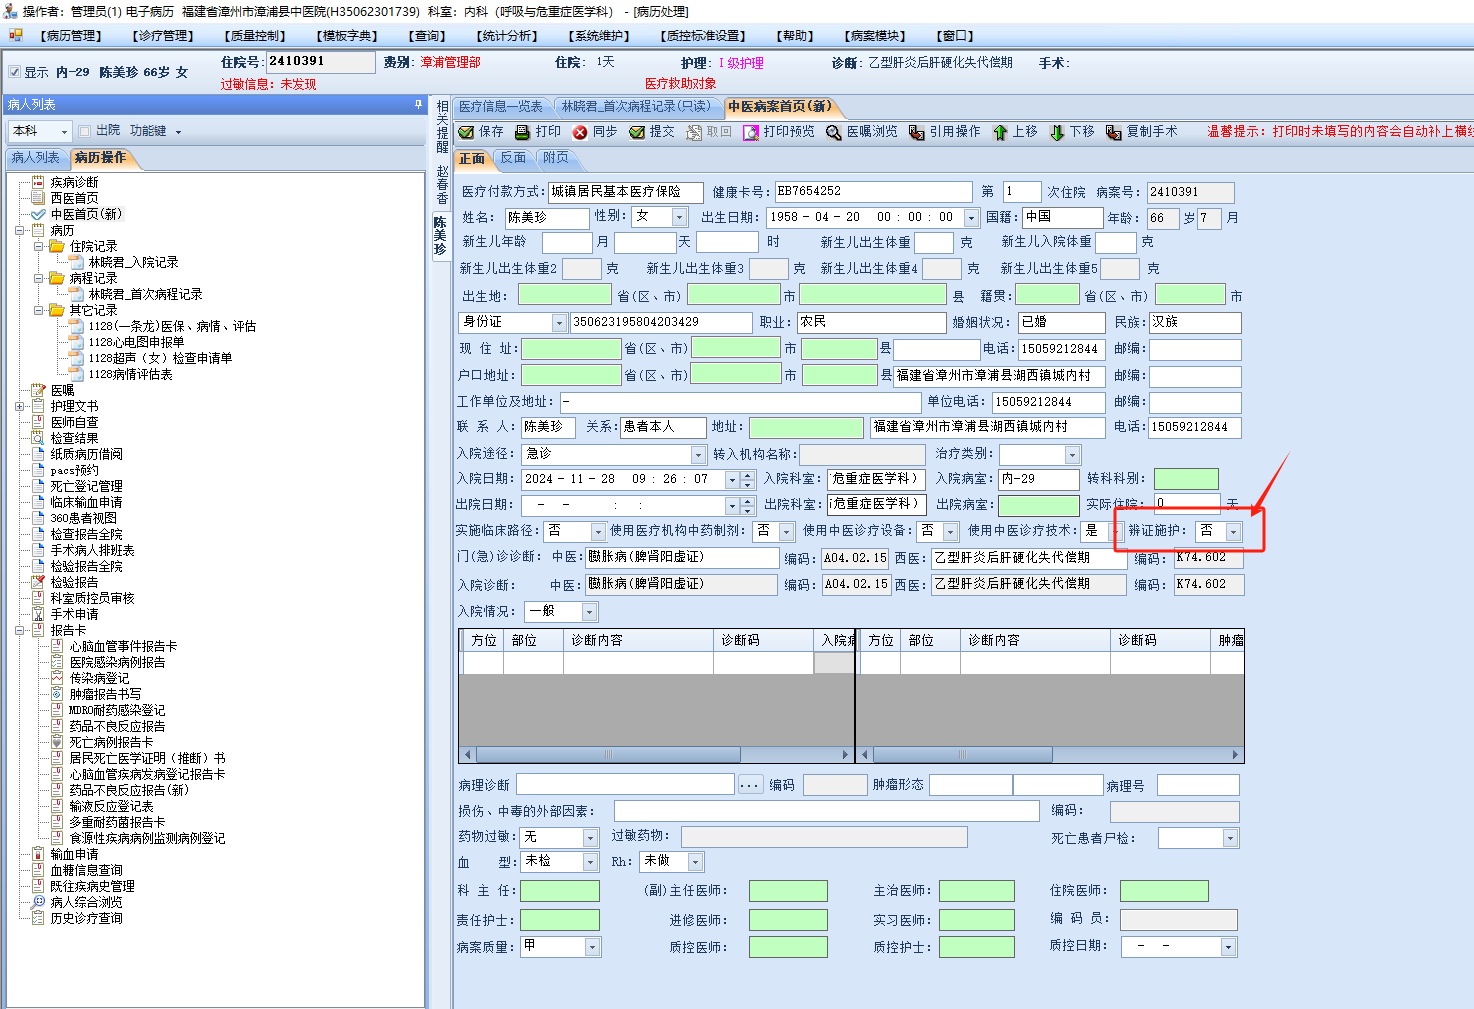Click the 病理诊断 ellipsis browse button
This screenshot has width=1474, height=1009.
[750, 785]
